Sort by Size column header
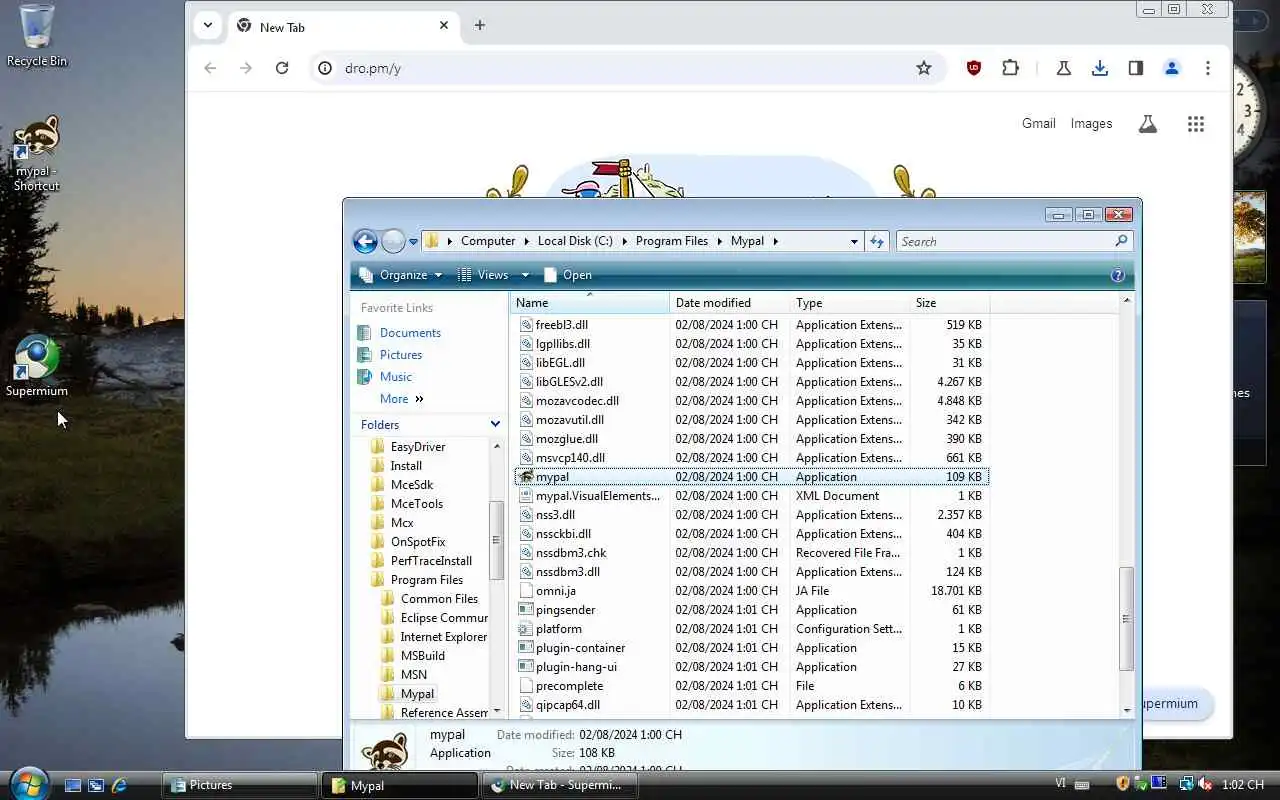Screen dimensions: 1280x800 [x=949, y=303]
